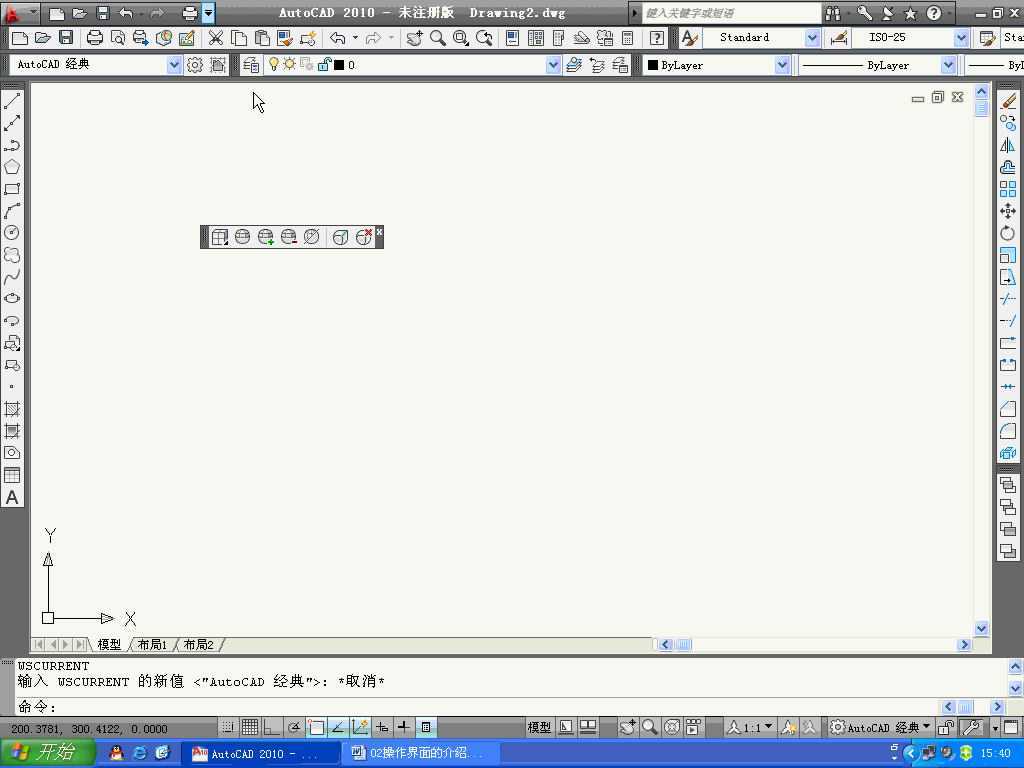Click the Windows 开始 start button
1024x768 pixels.
[x=47, y=752]
